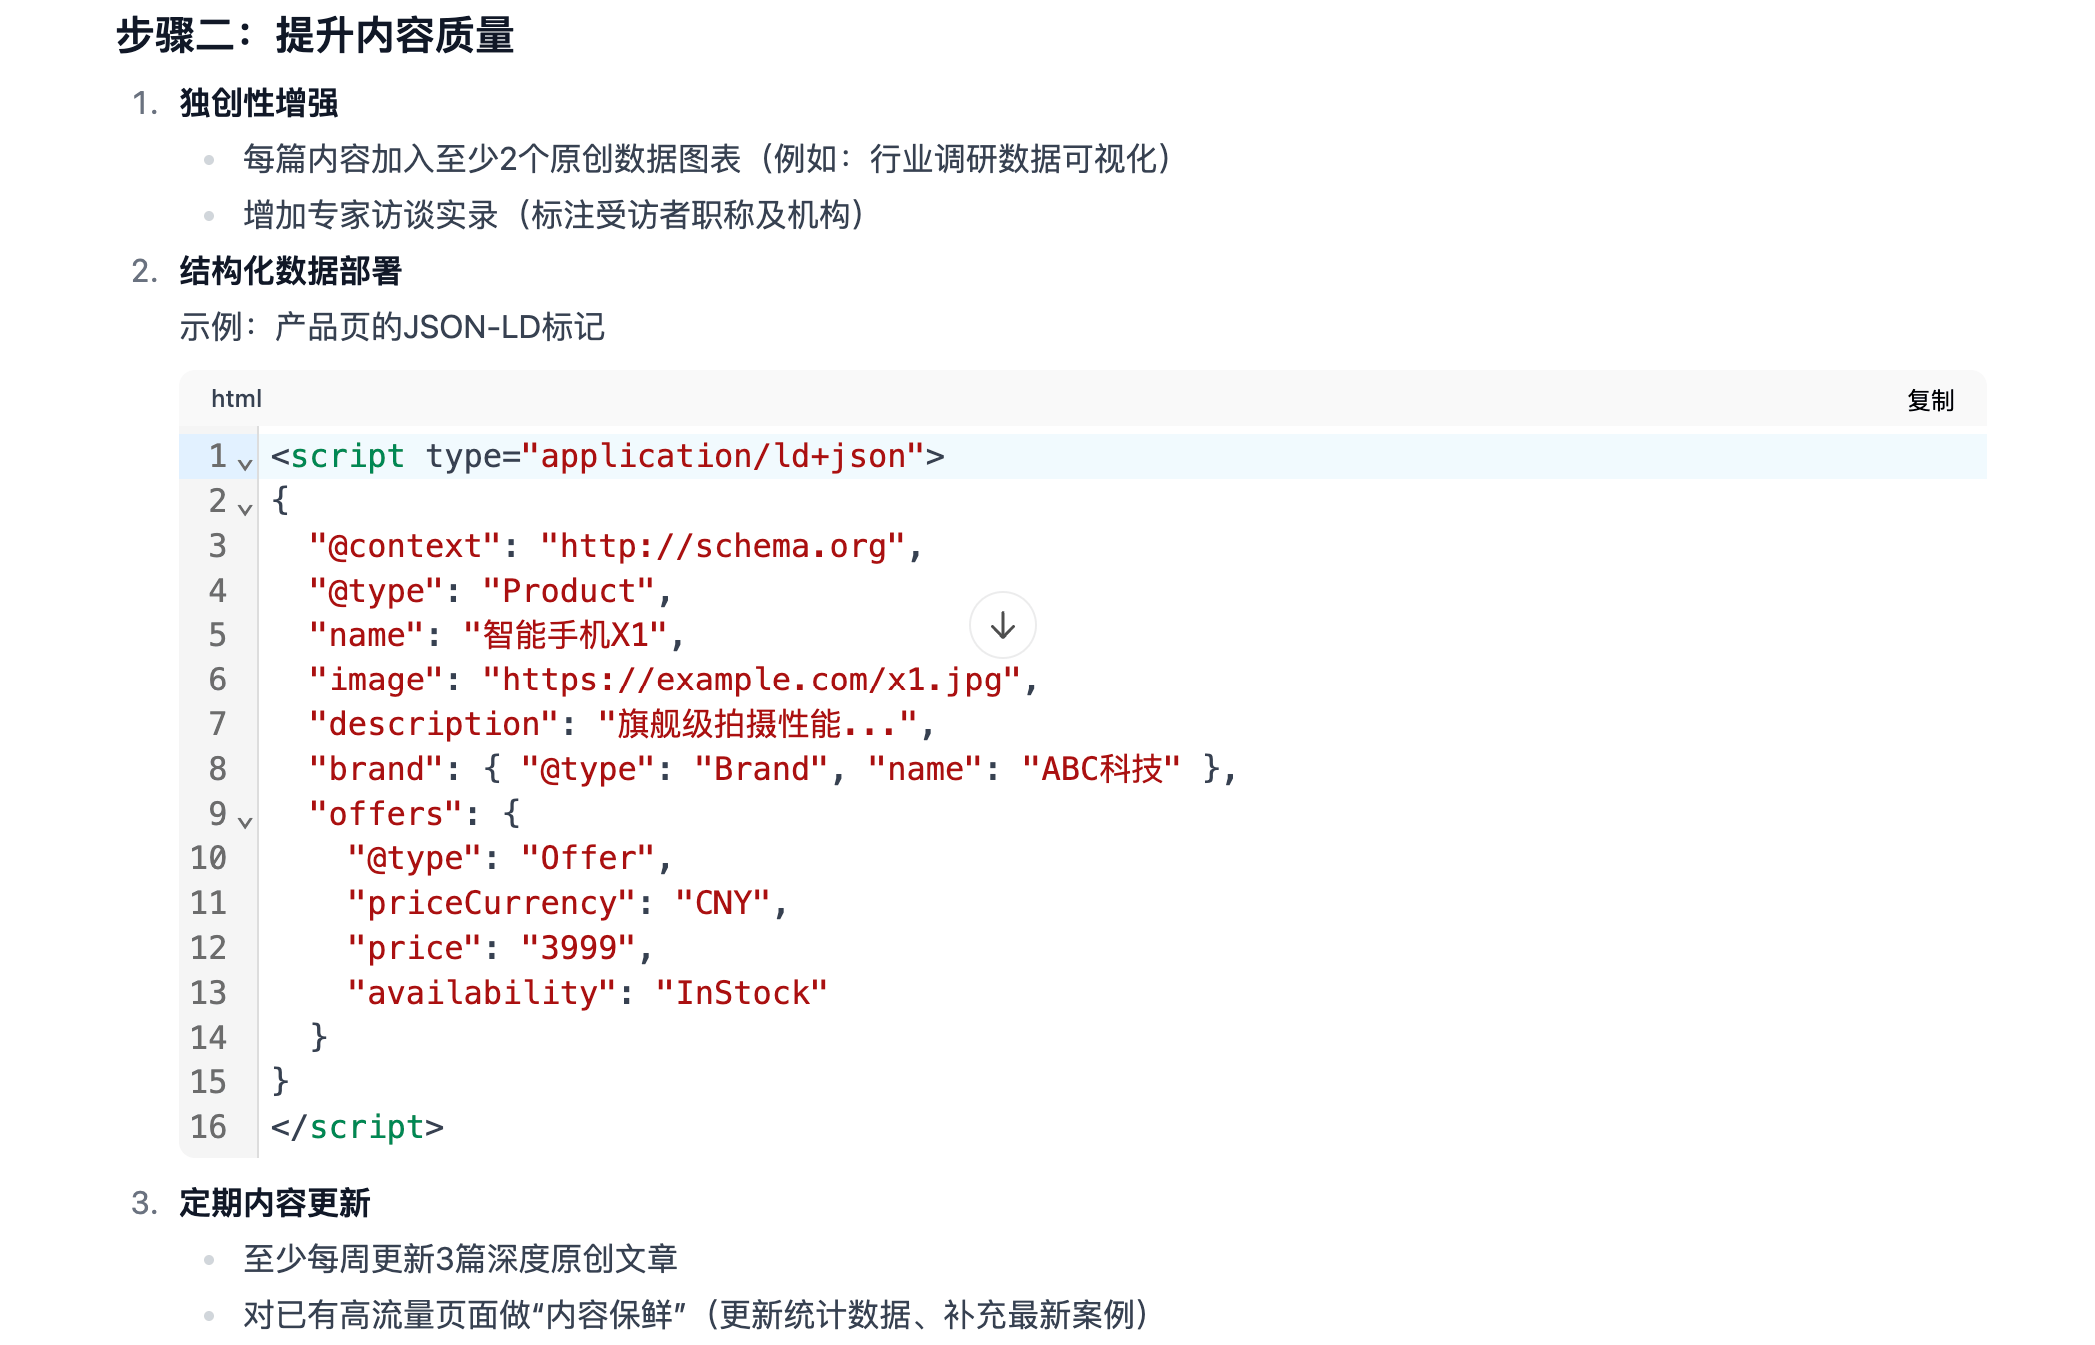Click the "availability": "InStock" line
This screenshot has width=2095, height=1345.
click(x=587, y=993)
